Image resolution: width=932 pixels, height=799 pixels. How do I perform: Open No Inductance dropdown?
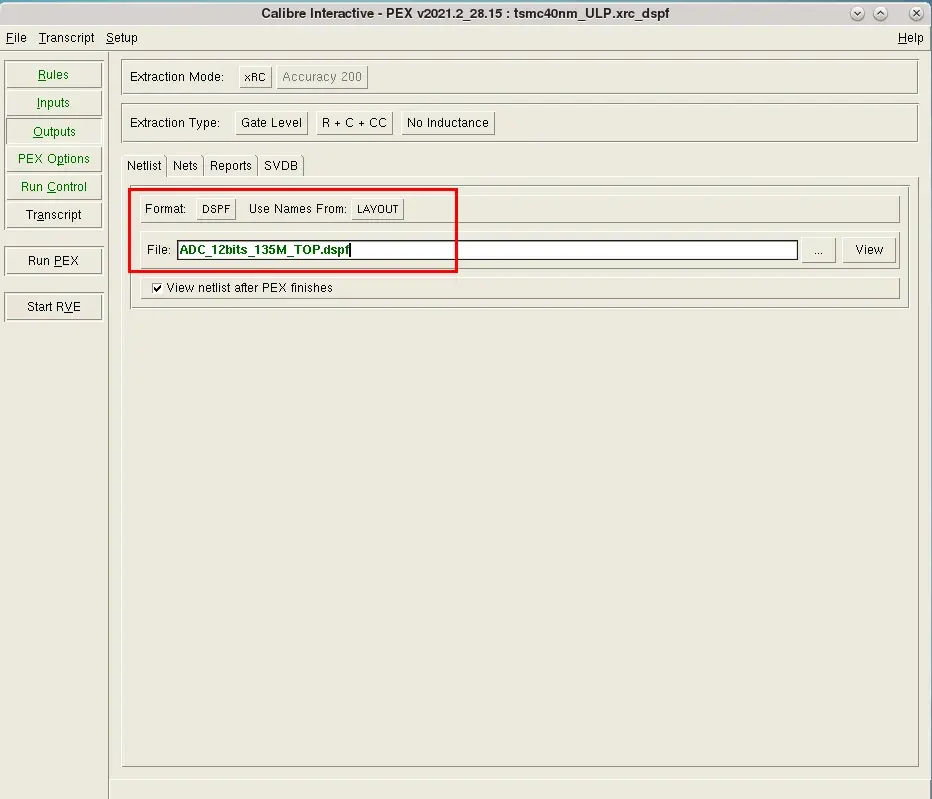(x=448, y=123)
